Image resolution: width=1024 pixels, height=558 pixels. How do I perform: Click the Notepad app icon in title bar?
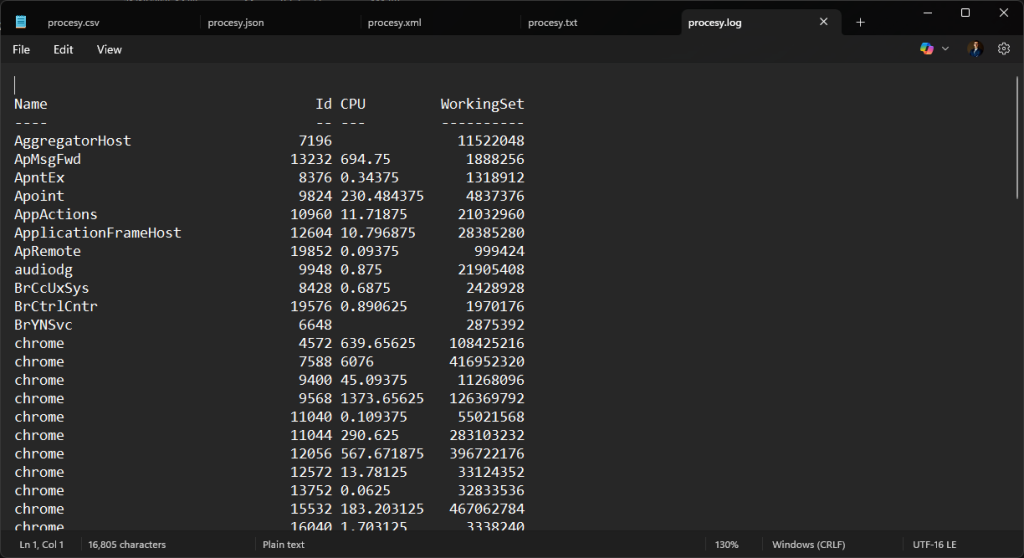pos(21,22)
